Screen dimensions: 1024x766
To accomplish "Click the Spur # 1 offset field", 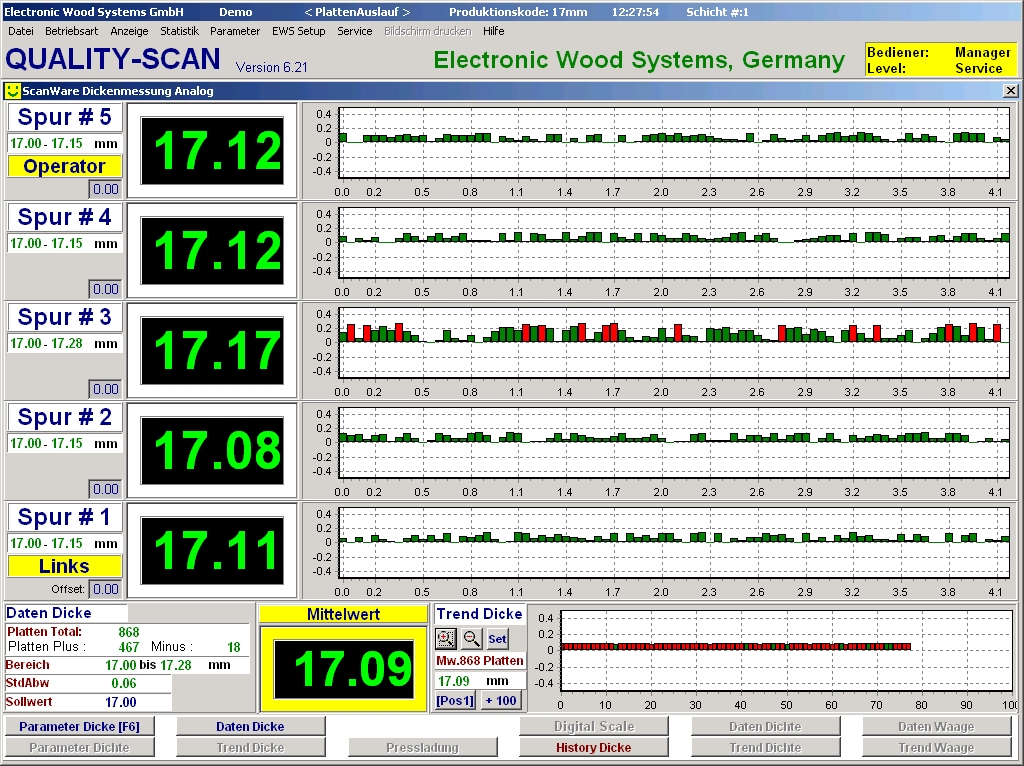I will [x=106, y=589].
